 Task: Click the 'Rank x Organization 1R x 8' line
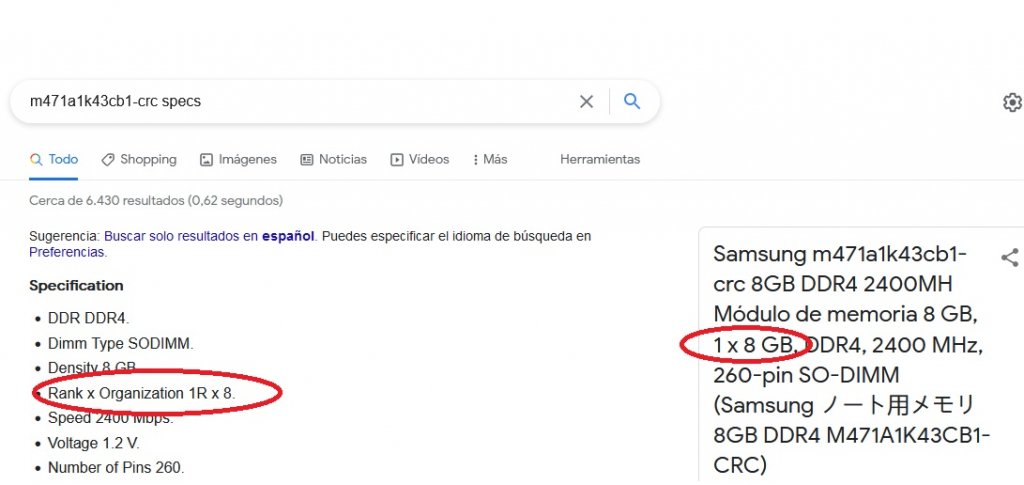pos(141,393)
